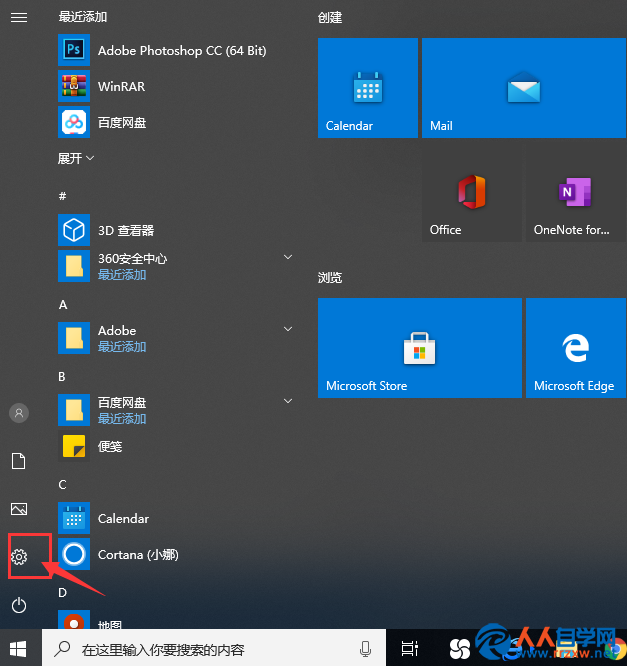
Task: Click the # letter group header
Action: coord(62,196)
